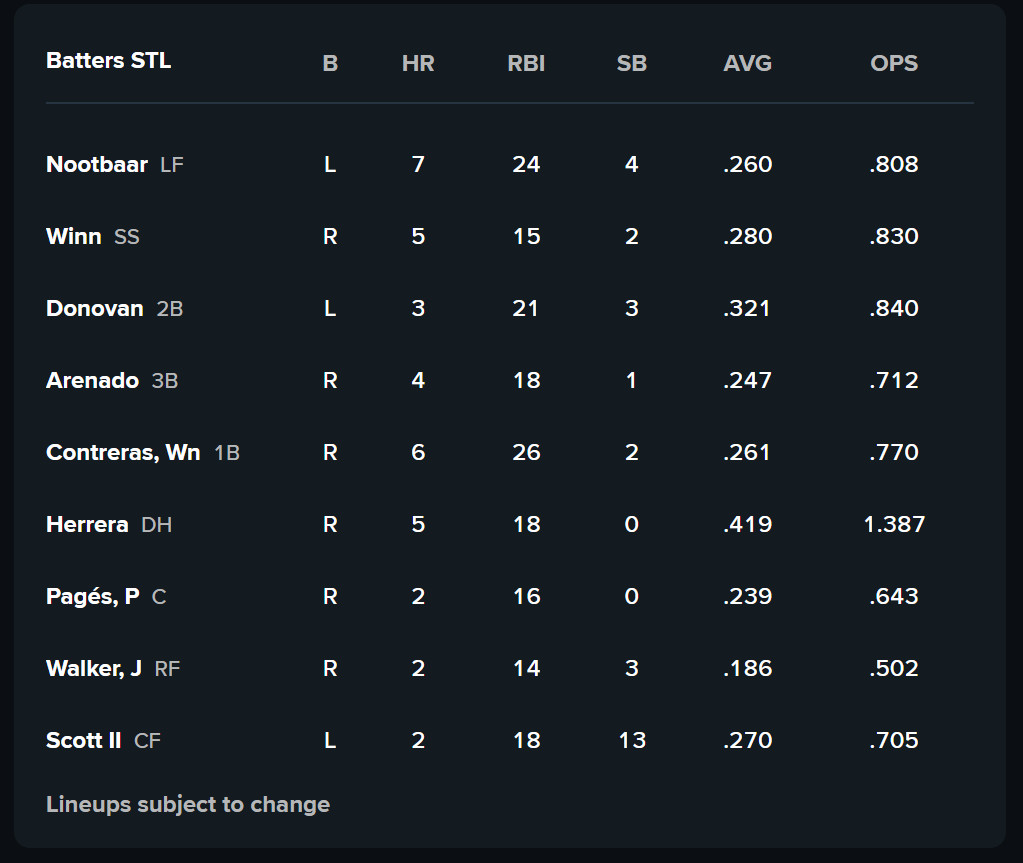The width and height of the screenshot is (1023, 863).
Task: Click Herrera's 1.387 OPS value
Action: pyautogui.click(x=894, y=524)
